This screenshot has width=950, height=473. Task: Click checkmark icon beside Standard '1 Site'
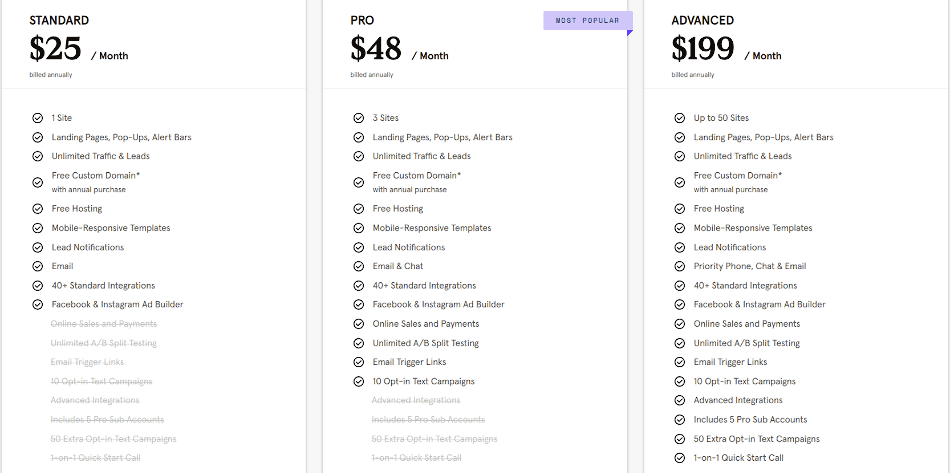pyautogui.click(x=37, y=118)
